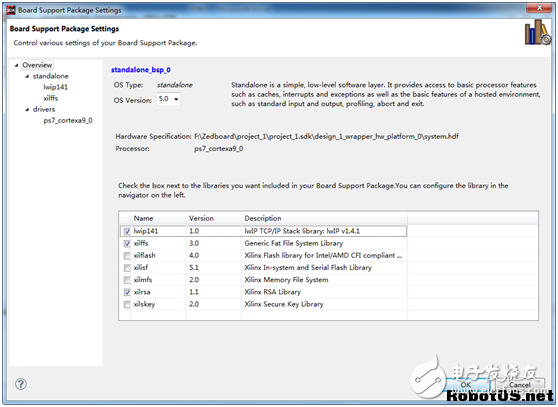The width and height of the screenshot is (558, 407).
Task: Uncheck the lwip141 library checkbox
Action: click(x=127, y=231)
